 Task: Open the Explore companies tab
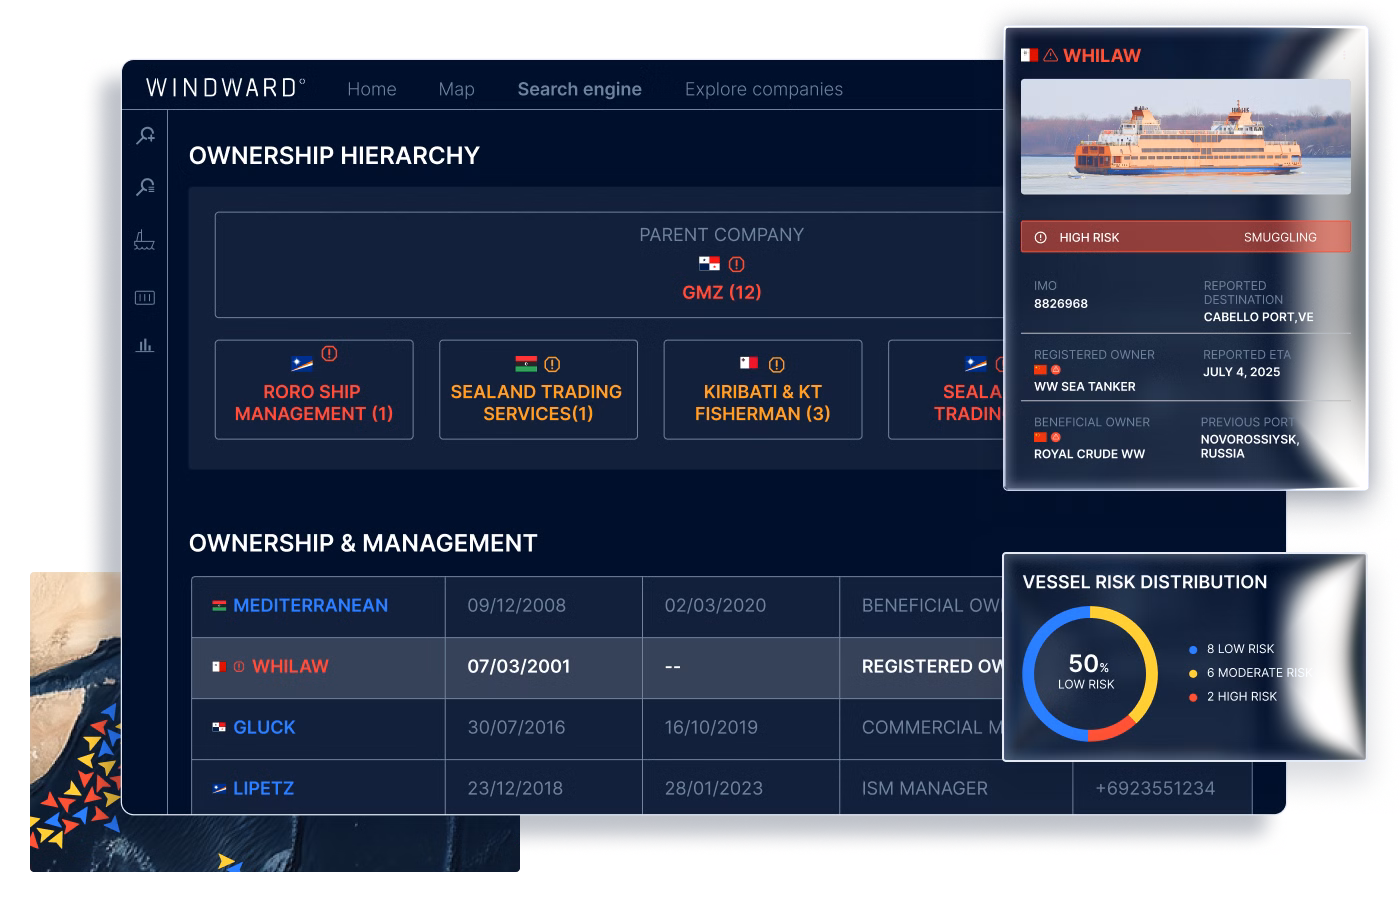pyautogui.click(x=764, y=89)
